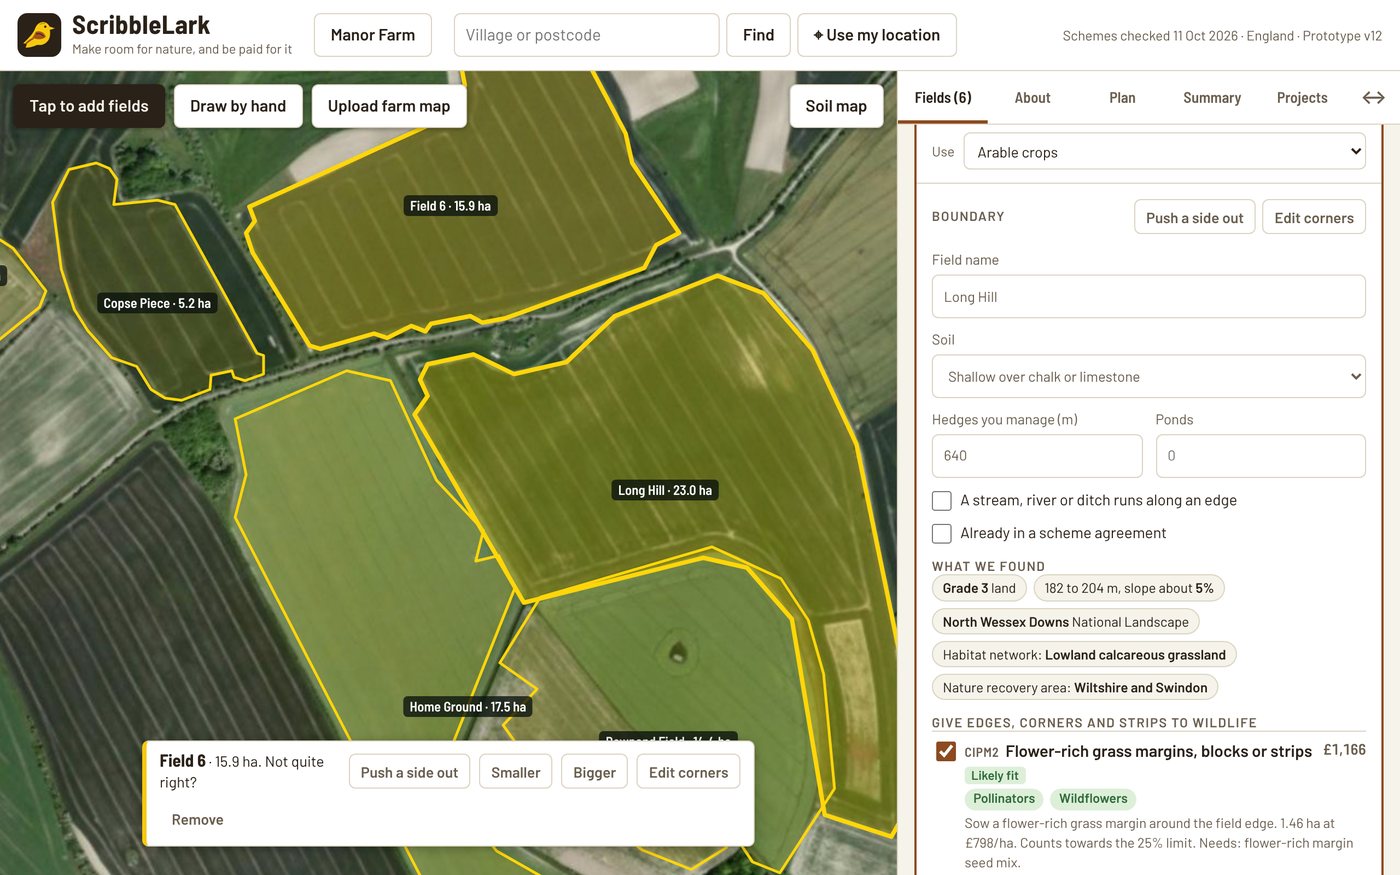Click the Ponds number input
Image resolution: width=1400 pixels, height=875 pixels.
(x=1260, y=456)
